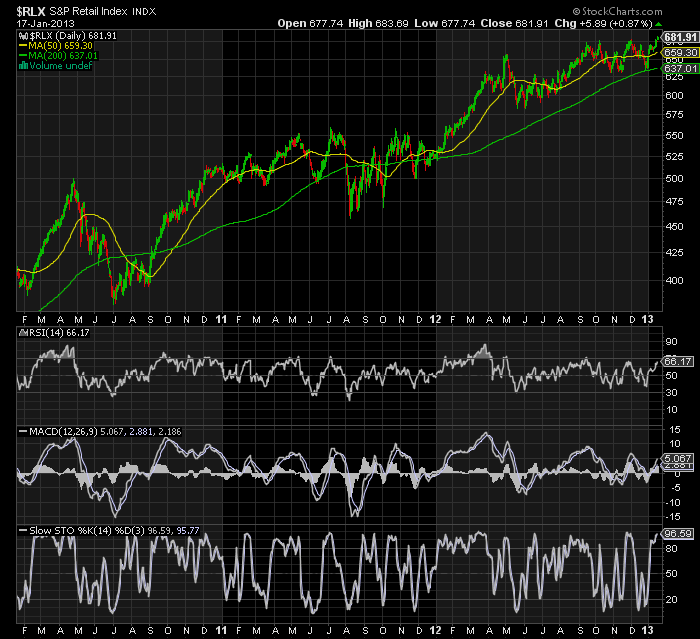This screenshot has width=700, height=639.
Task: Click the $RLX ticker symbol title
Action: (31, 11)
